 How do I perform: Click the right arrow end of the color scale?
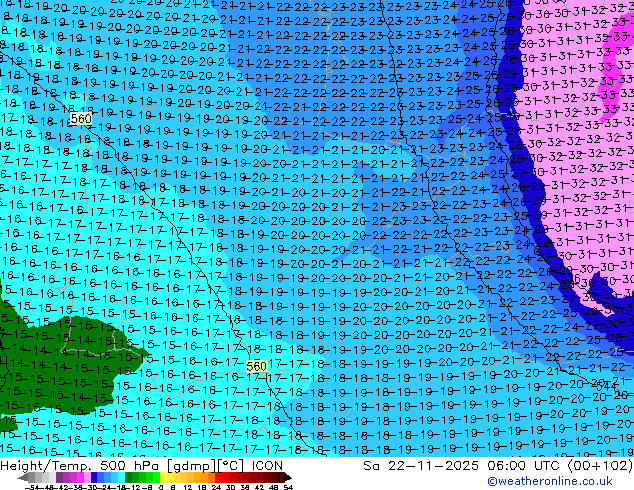tap(288, 478)
